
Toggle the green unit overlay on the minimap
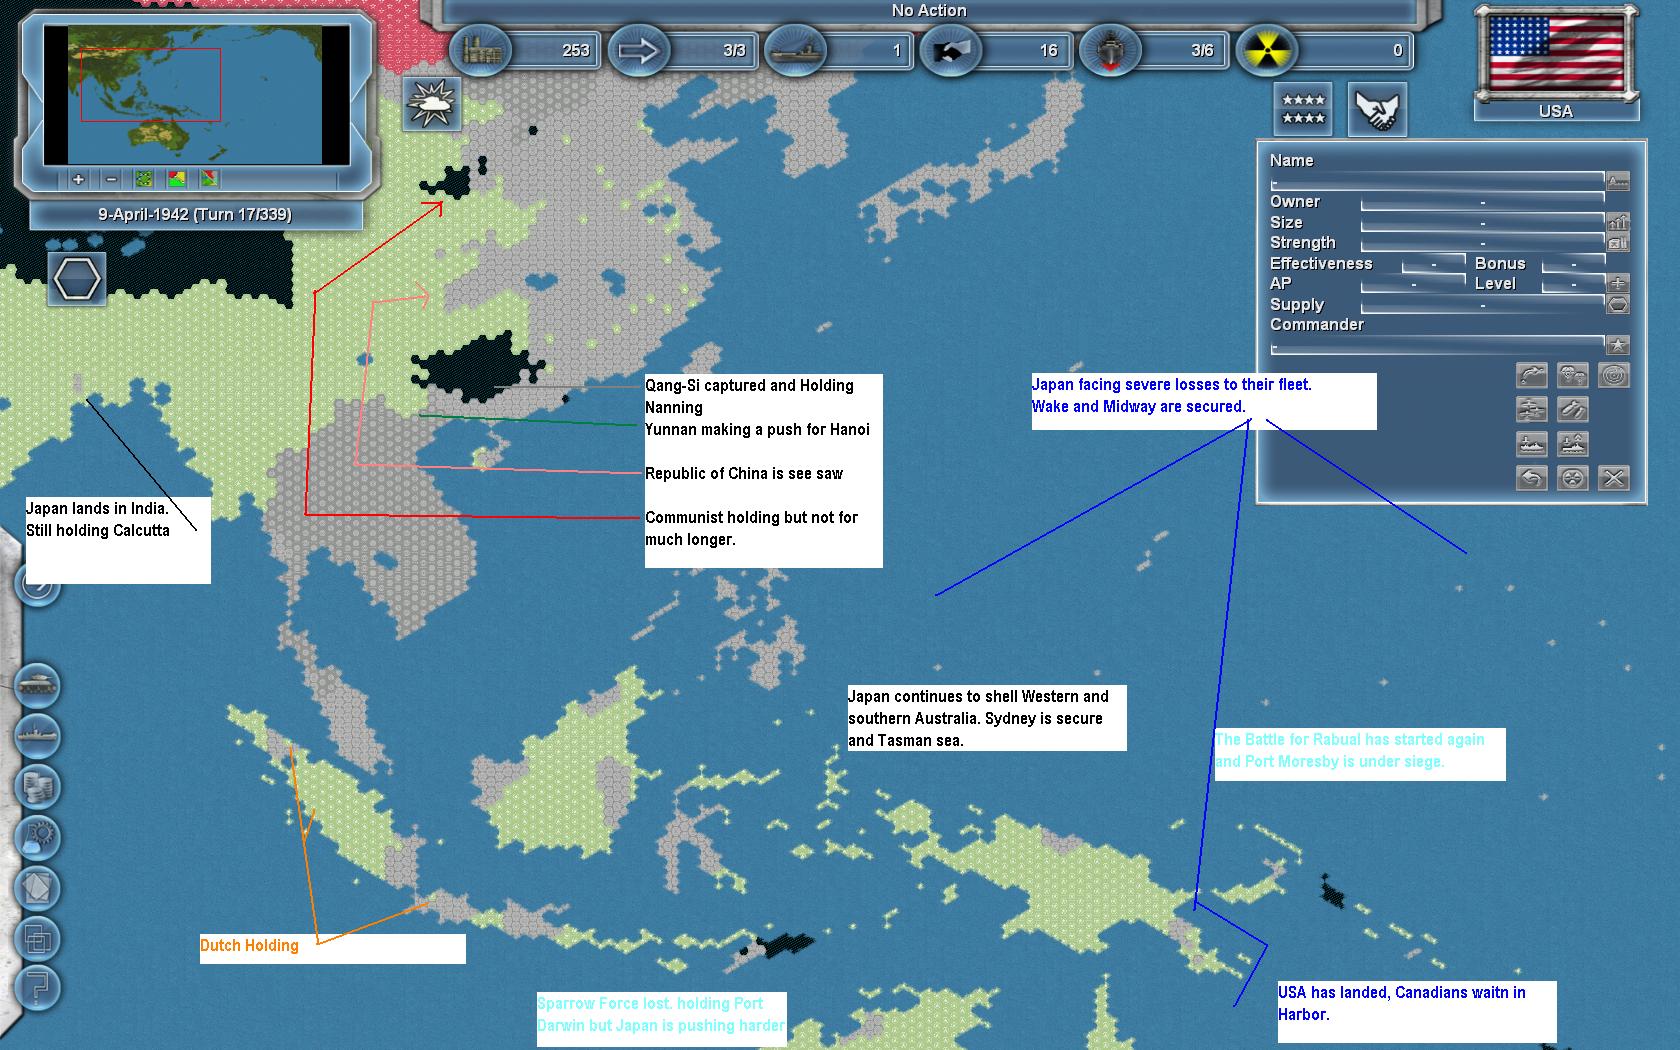pos(144,179)
